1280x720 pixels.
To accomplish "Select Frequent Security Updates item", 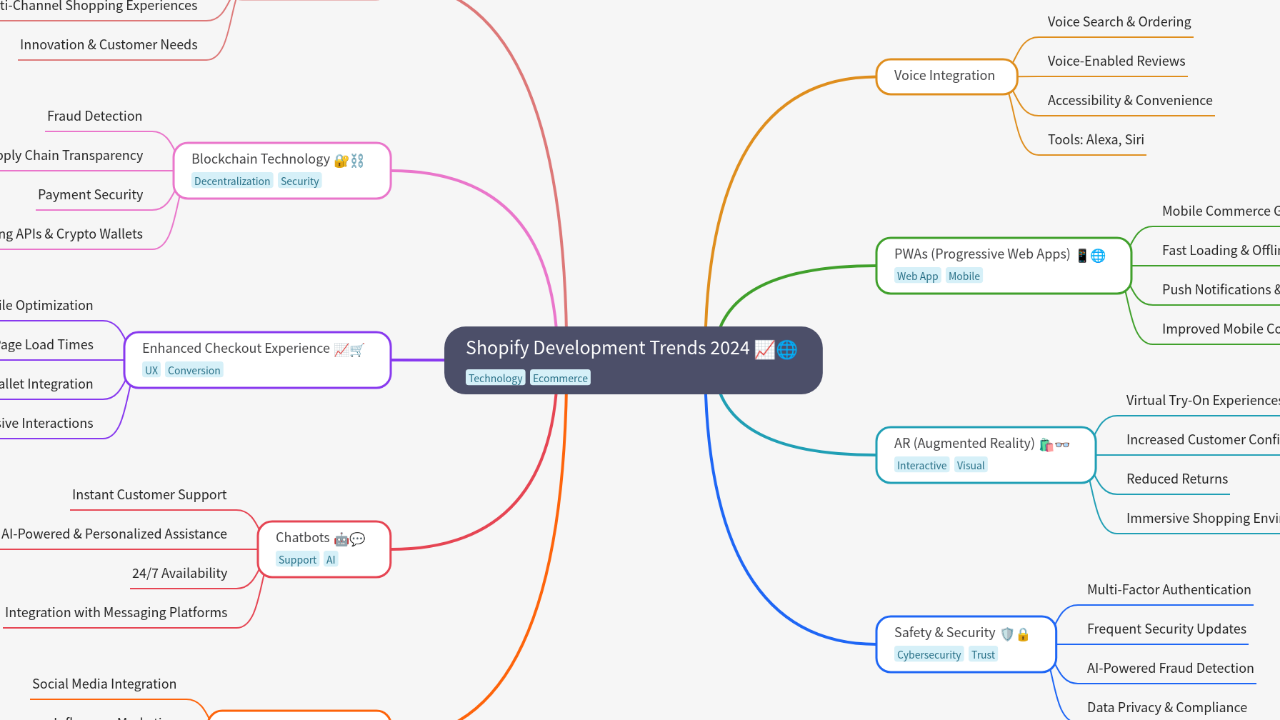I will tap(1167, 629).
